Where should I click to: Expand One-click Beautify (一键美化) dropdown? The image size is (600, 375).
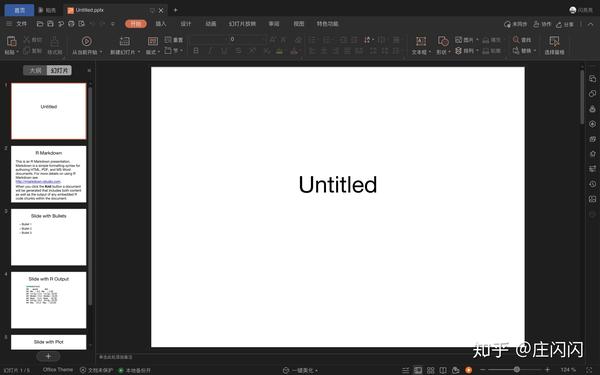(316, 370)
